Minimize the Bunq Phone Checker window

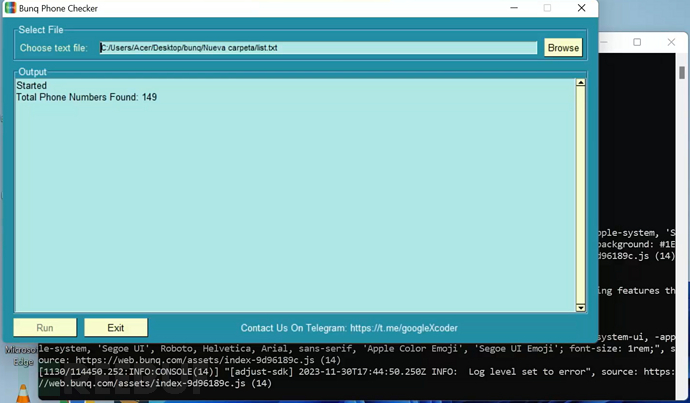[514, 8]
